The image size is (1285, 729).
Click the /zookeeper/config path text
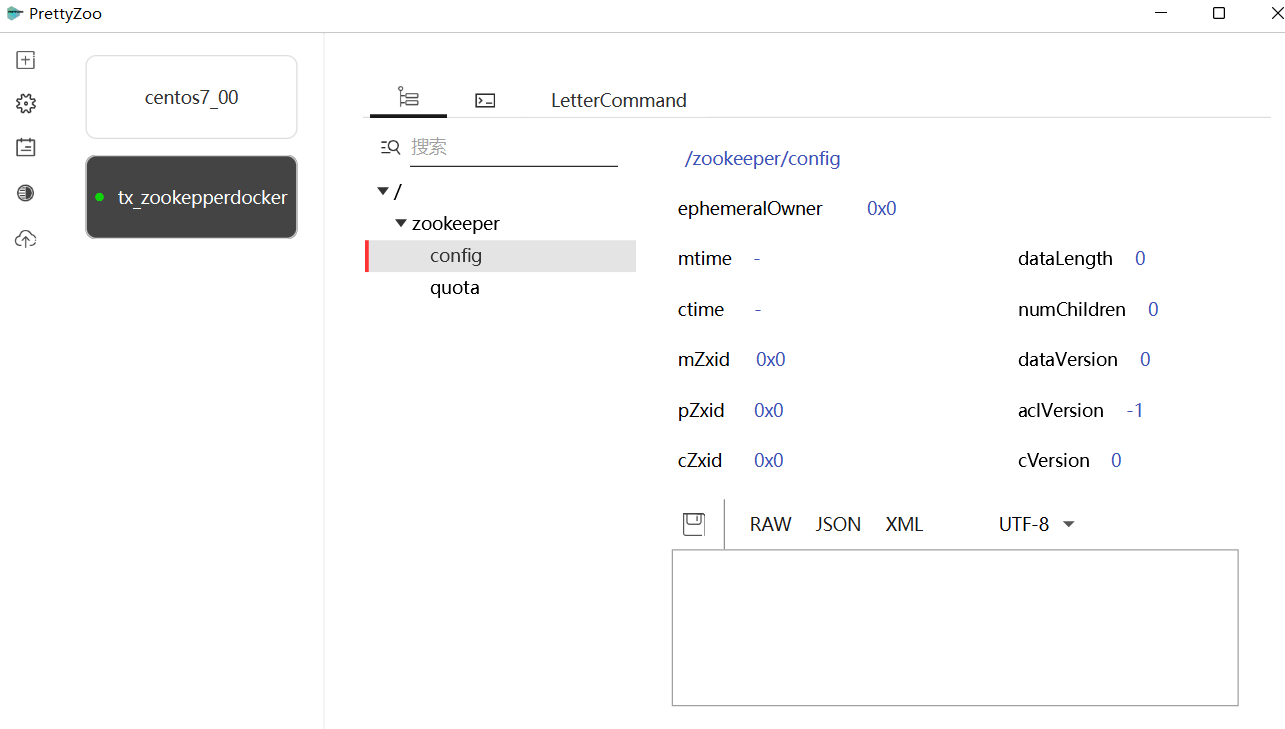tap(762, 159)
